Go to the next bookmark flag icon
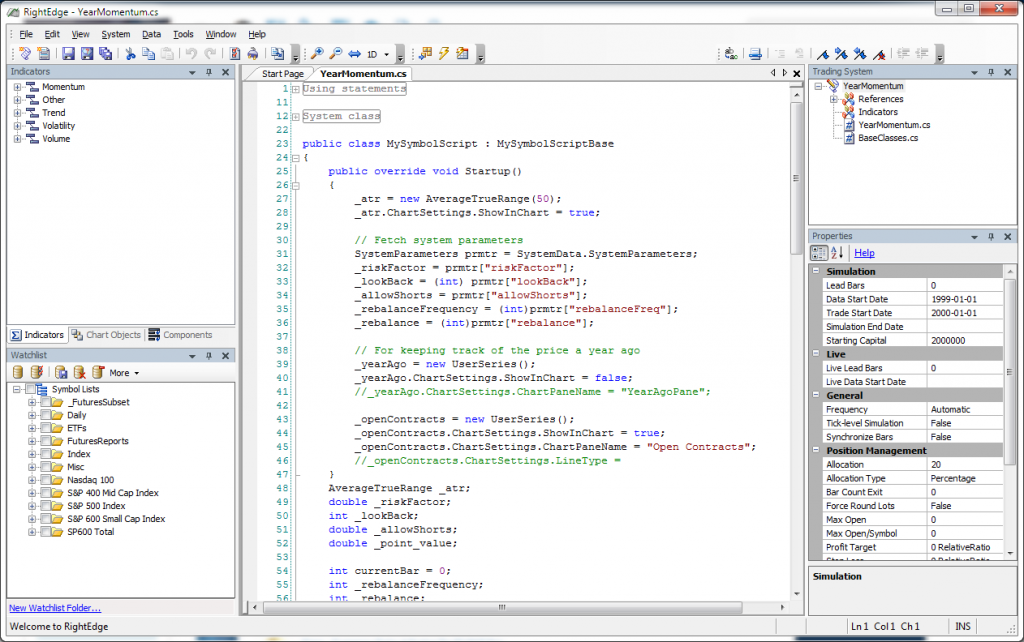This screenshot has height=642, width=1024. click(841, 54)
